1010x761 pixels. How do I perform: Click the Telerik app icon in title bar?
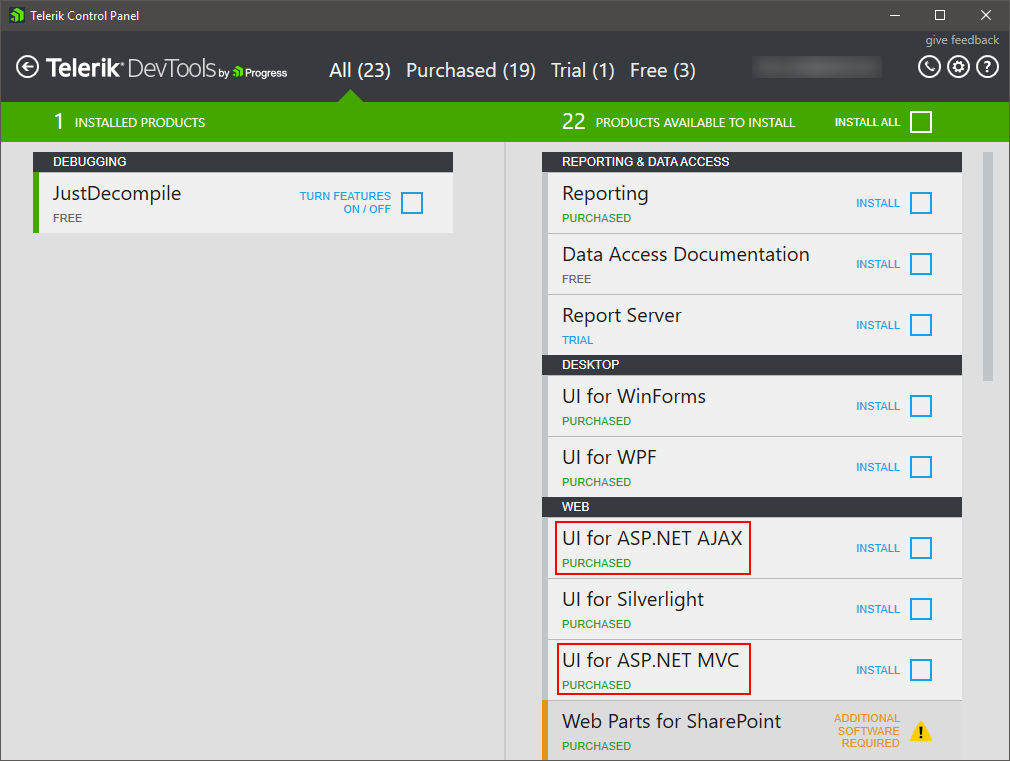[17, 15]
